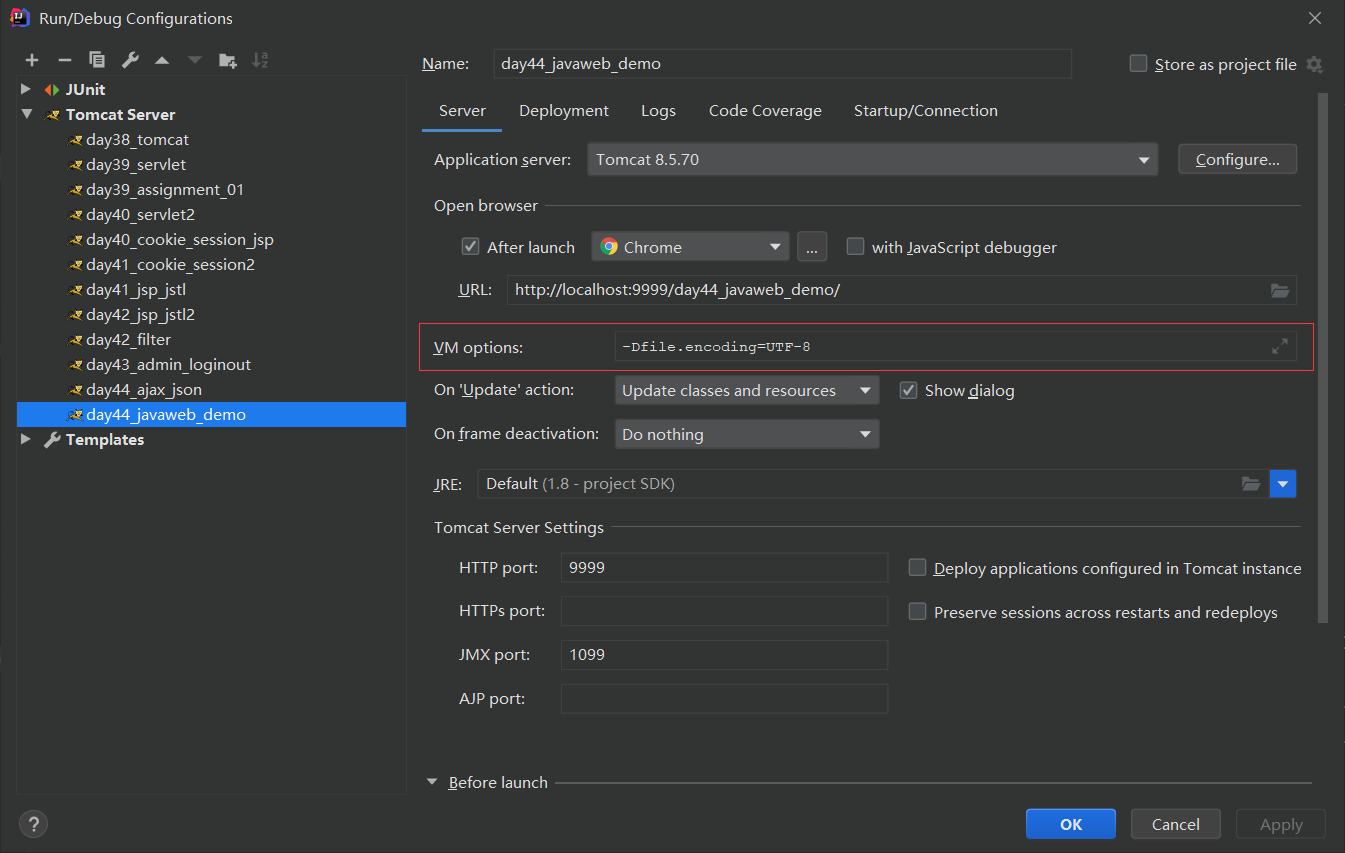This screenshot has width=1345, height=853.
Task: Click the OK button
Action: [x=1071, y=824]
